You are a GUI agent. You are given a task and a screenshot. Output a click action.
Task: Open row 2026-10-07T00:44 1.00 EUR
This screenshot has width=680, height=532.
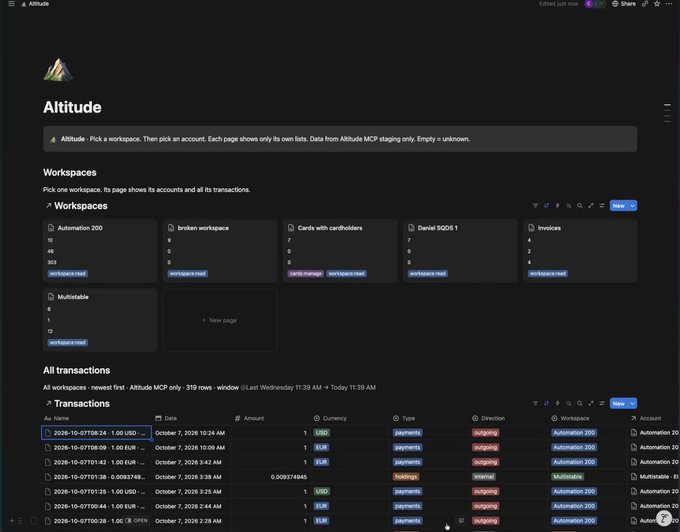97,506
